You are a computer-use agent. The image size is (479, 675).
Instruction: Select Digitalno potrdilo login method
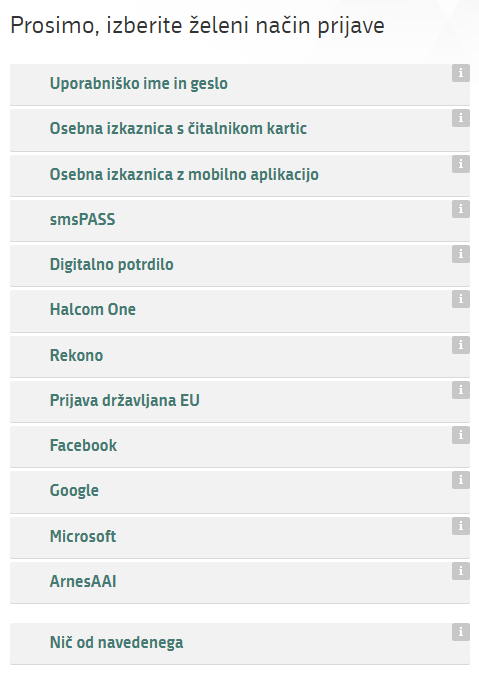[x=240, y=266]
